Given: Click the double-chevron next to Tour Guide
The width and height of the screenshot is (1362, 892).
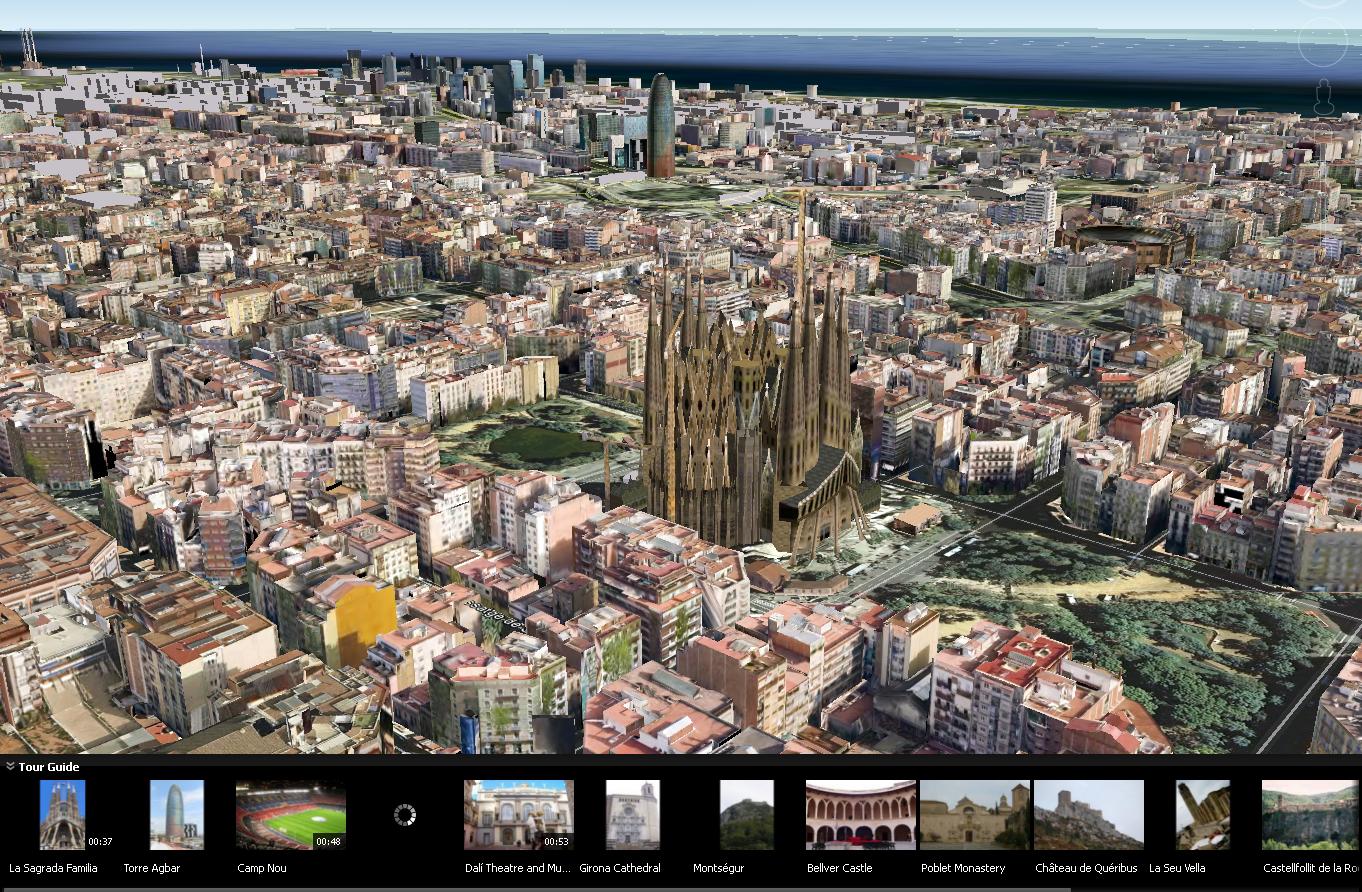Looking at the screenshot, I should click(12, 767).
